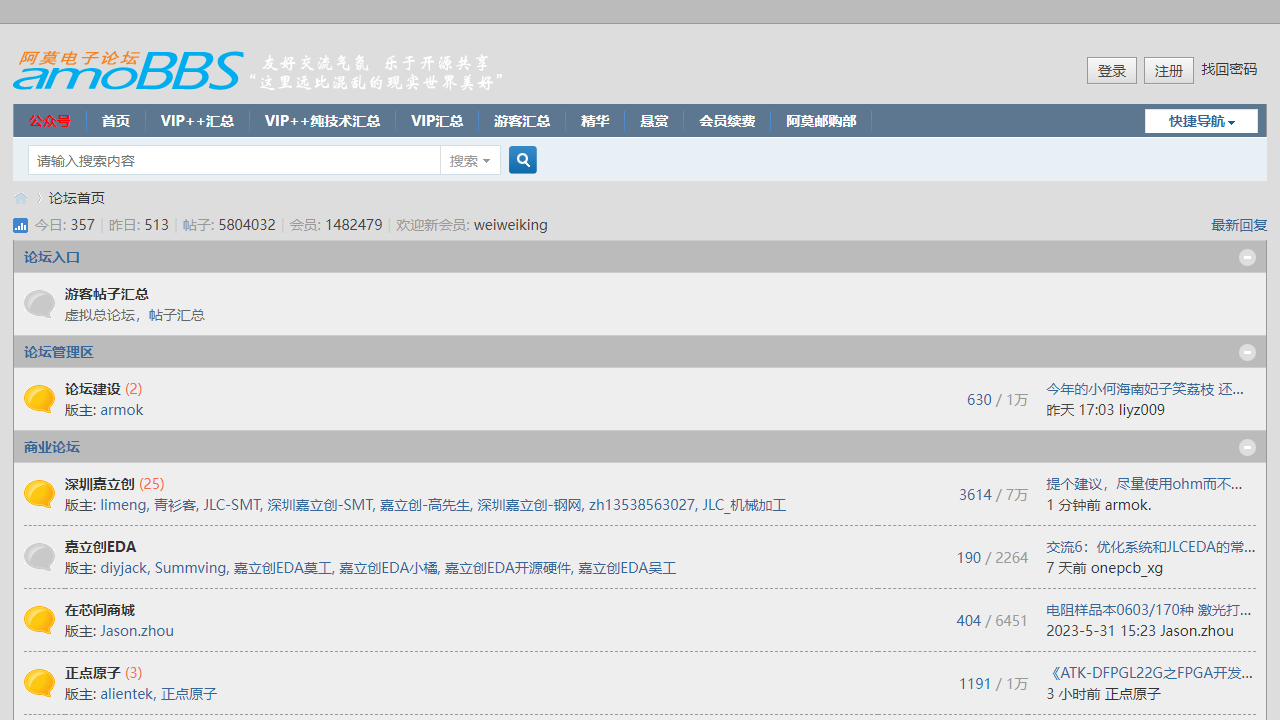Screen dimensions: 1280x720
Task: Click the yellow bubble icon for 深圳嘉立创
Action: pyautogui.click(x=39, y=494)
